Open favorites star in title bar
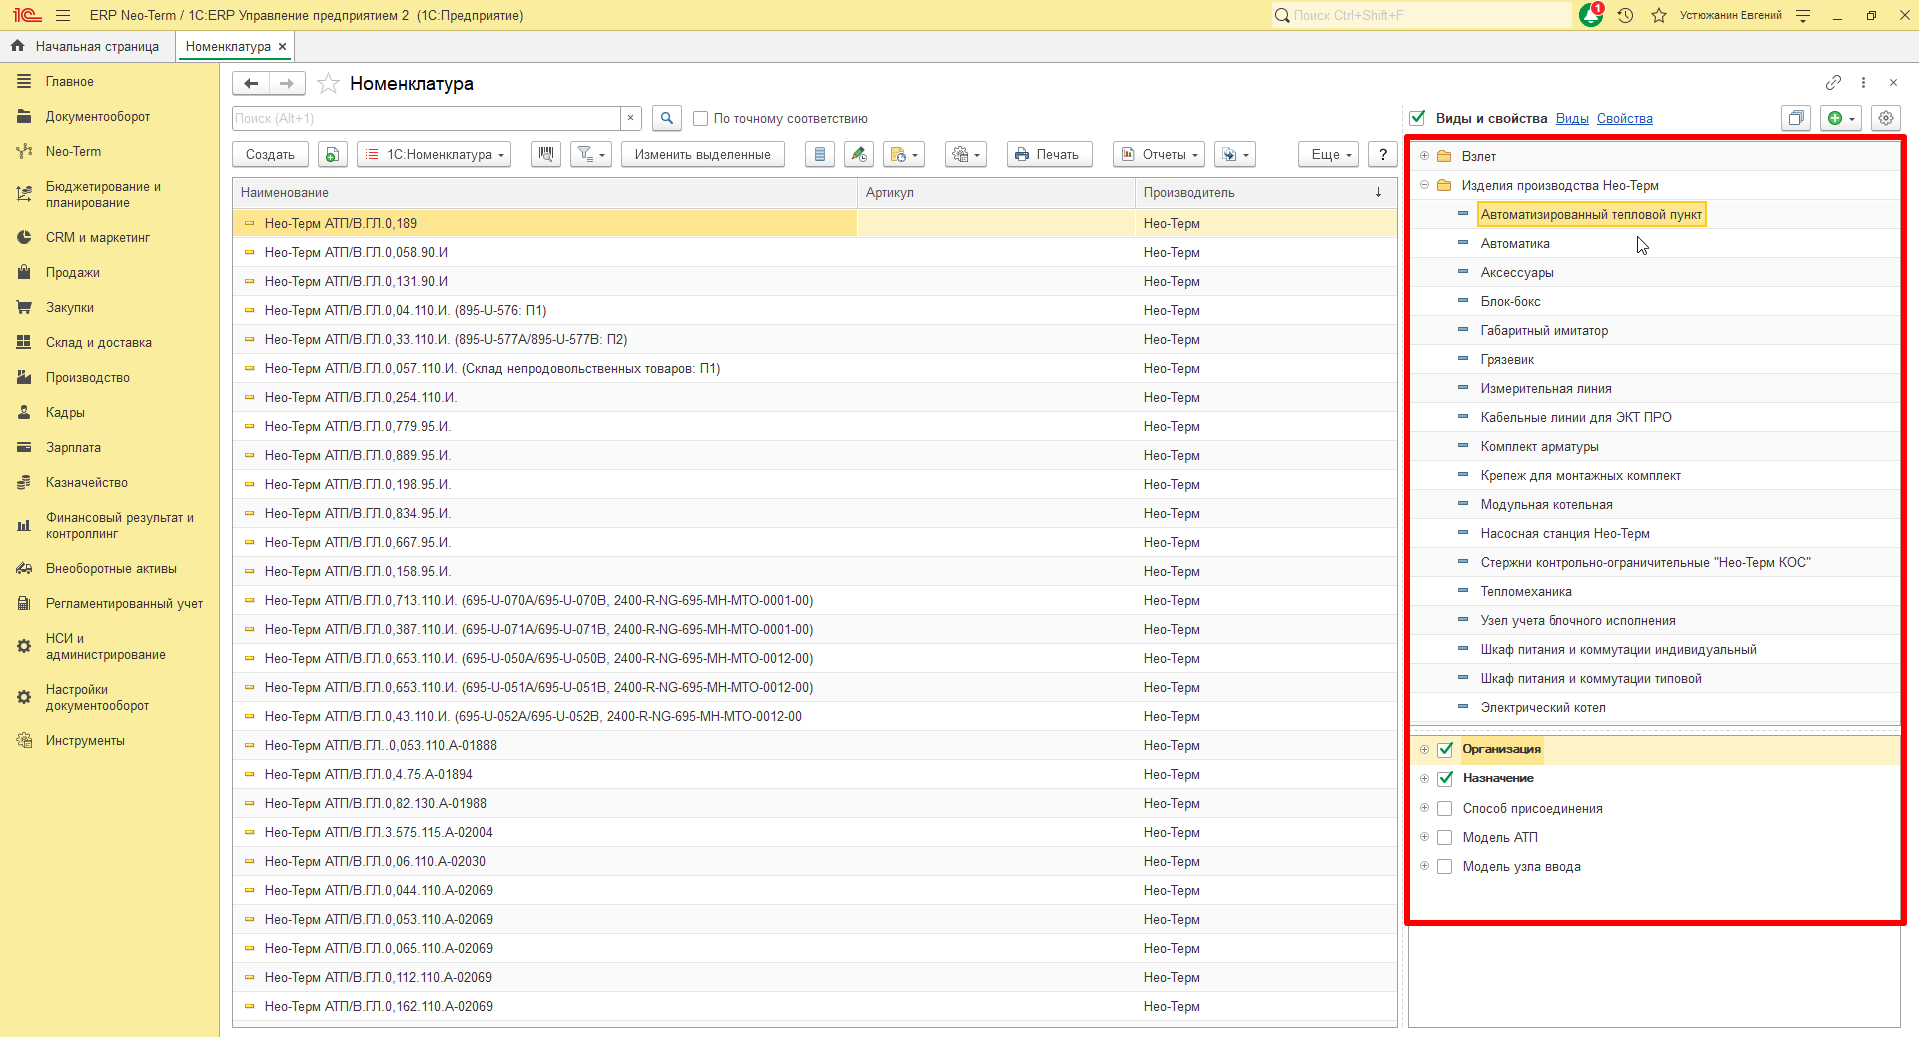This screenshot has height=1037, width=1919. (1659, 15)
